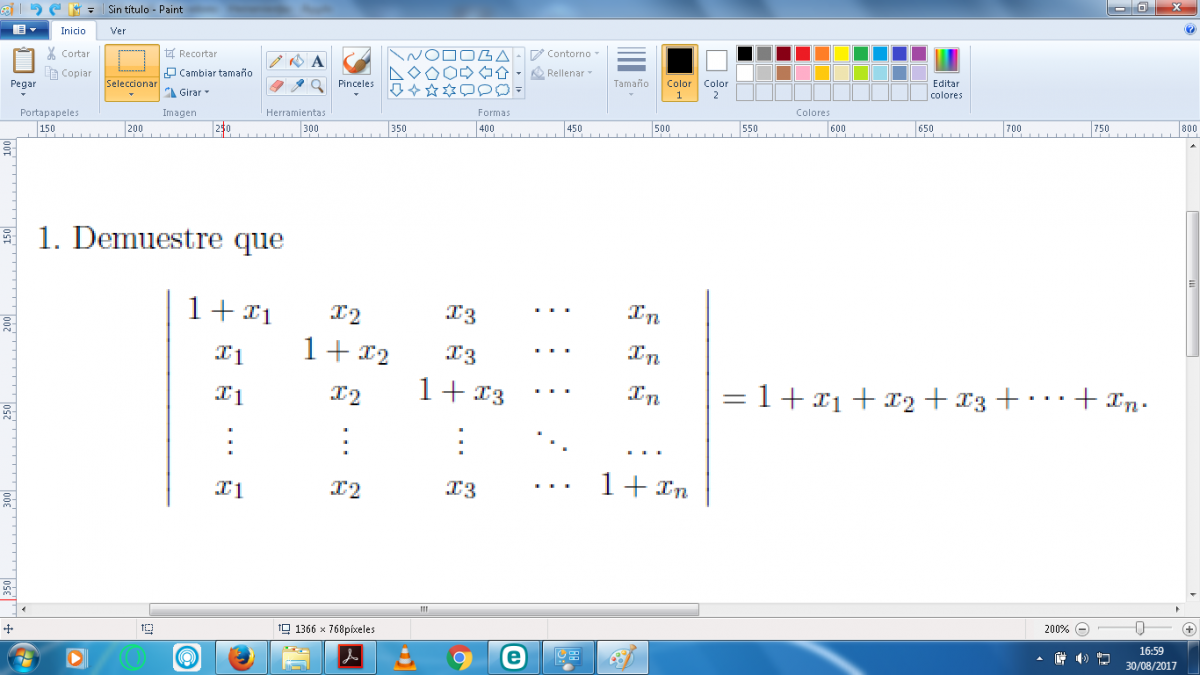1200x675 pixels.
Task: Switch active color to Color 2
Action: pyautogui.click(x=716, y=73)
